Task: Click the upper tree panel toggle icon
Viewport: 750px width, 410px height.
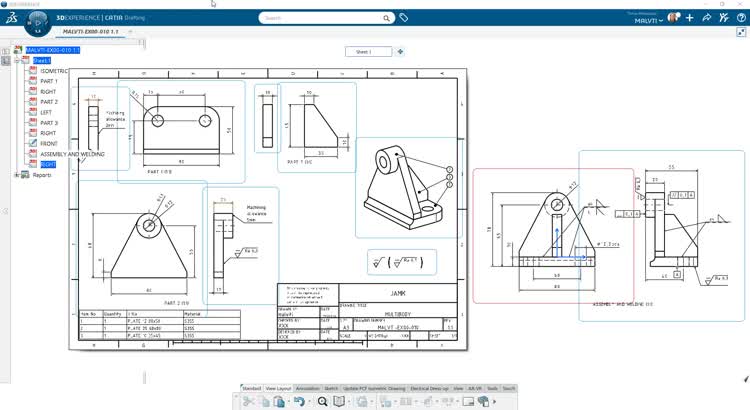Action: point(5,51)
